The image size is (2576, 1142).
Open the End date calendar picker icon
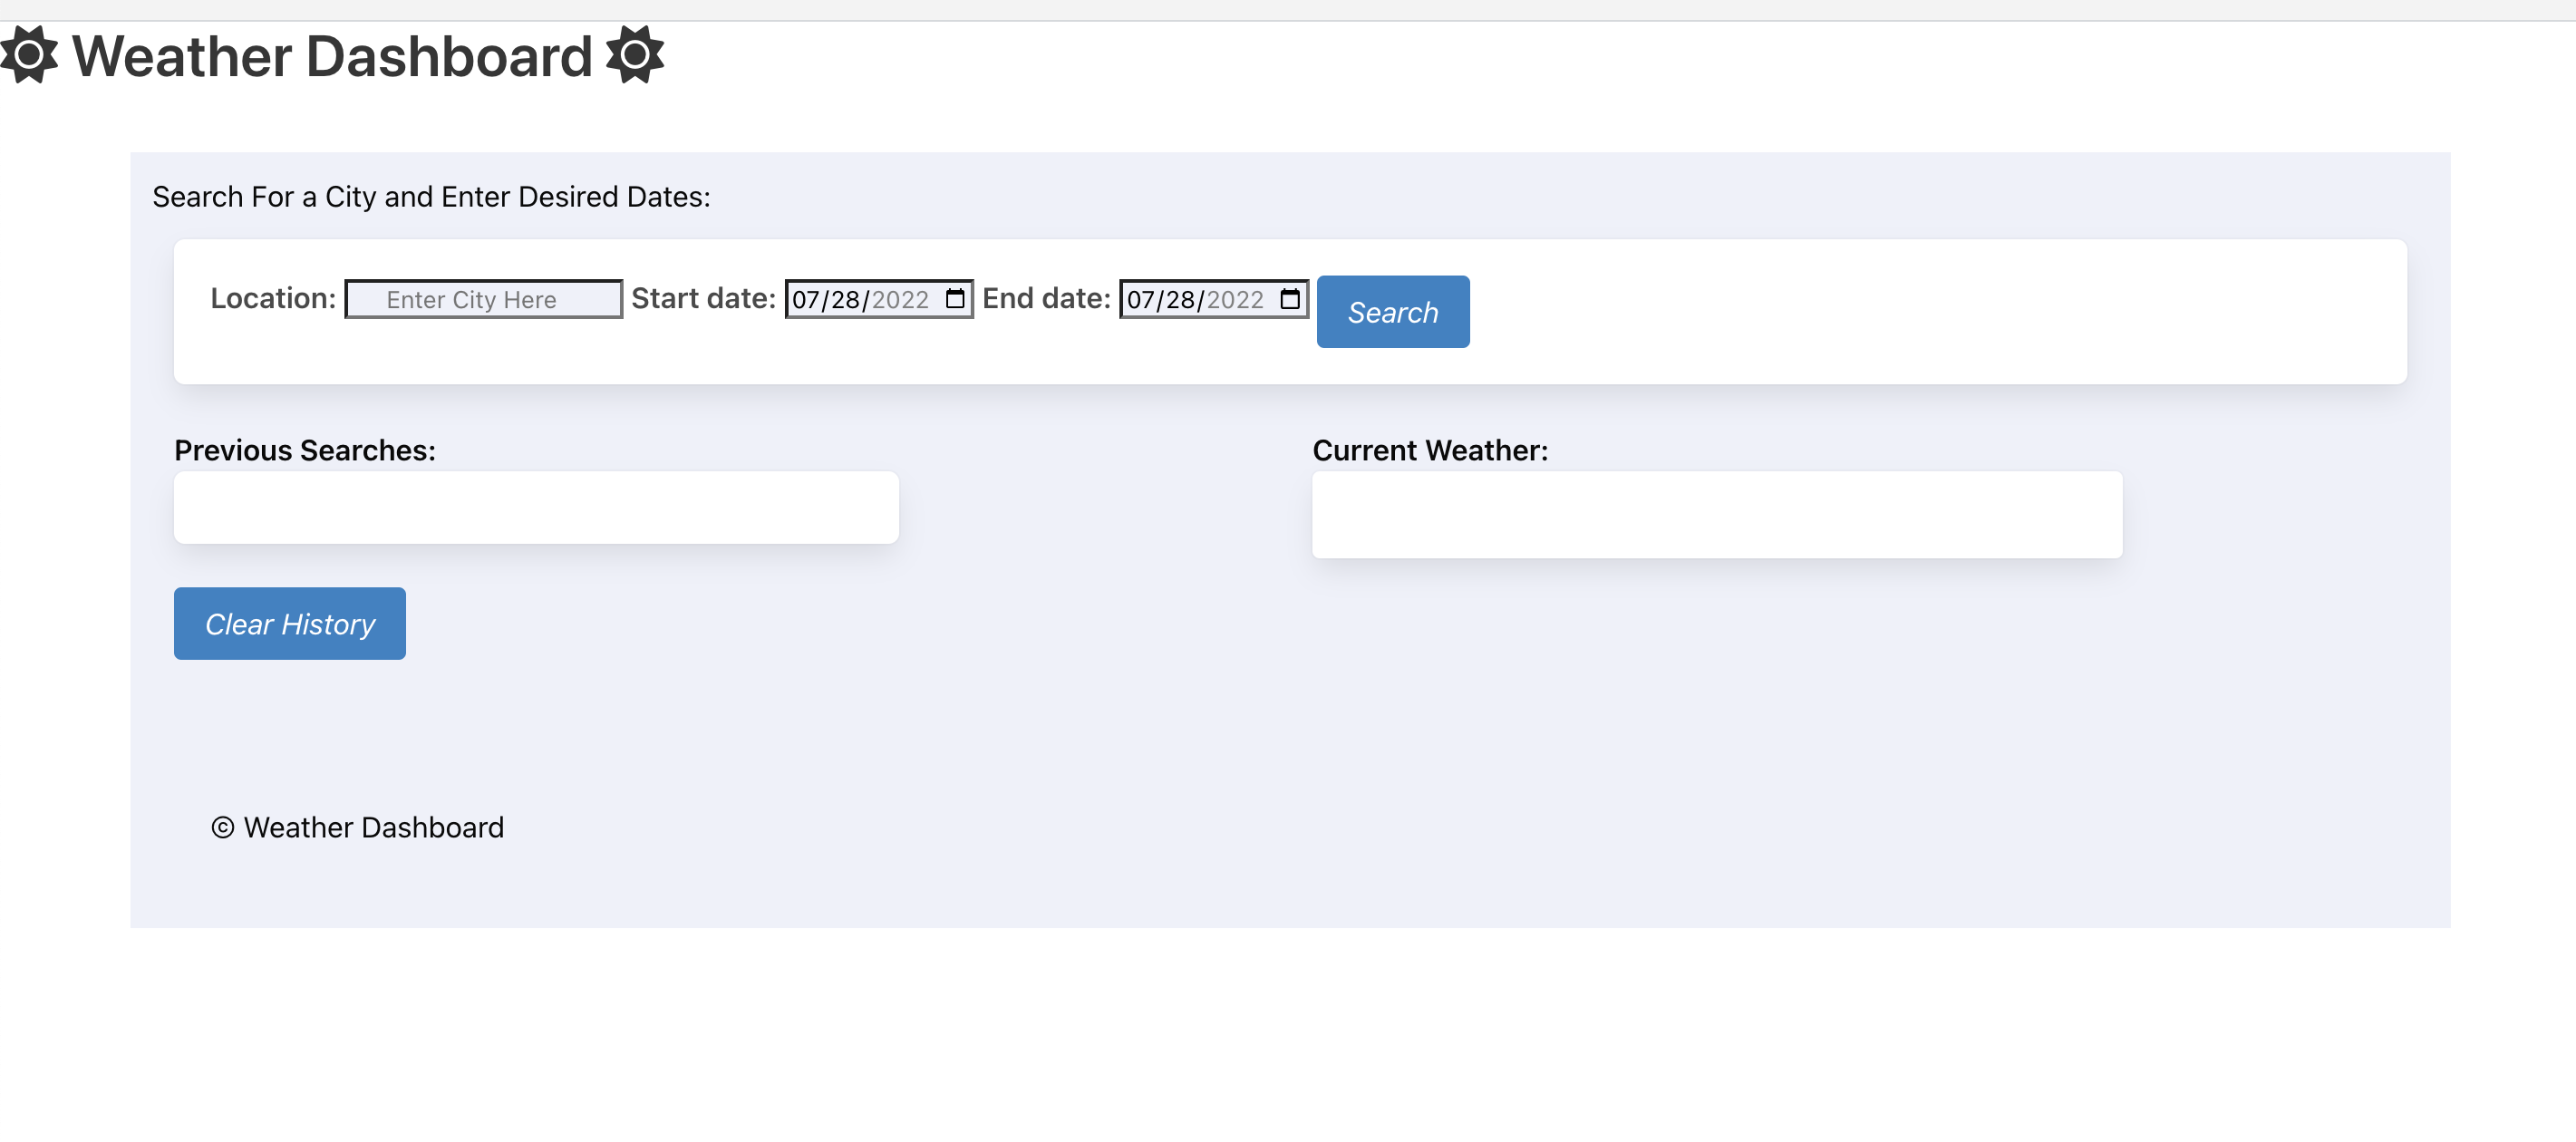[1290, 299]
